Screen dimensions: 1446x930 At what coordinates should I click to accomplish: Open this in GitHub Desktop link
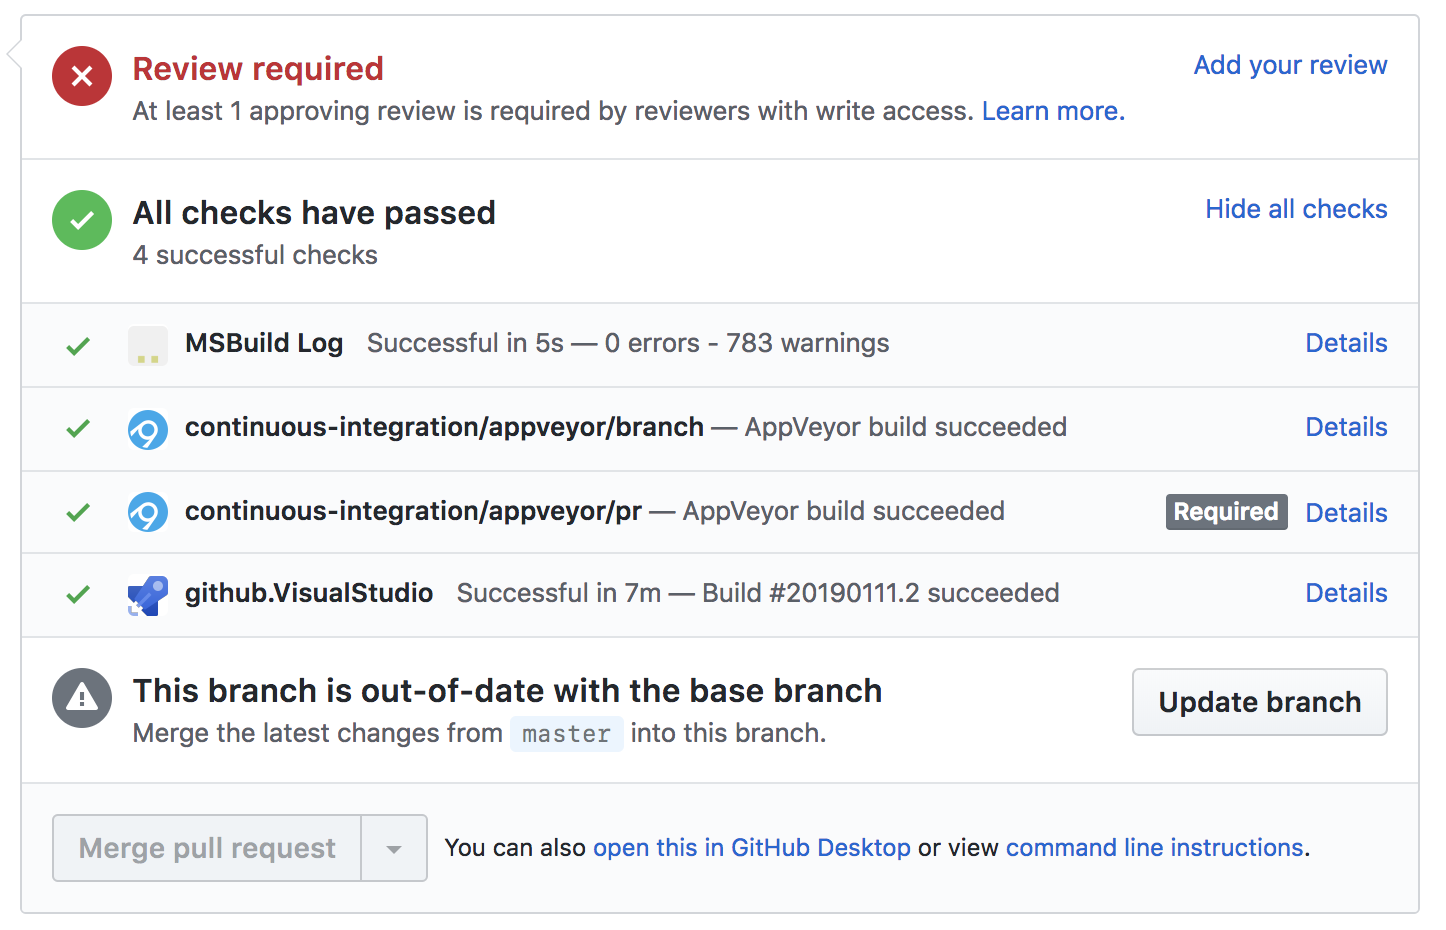click(752, 848)
